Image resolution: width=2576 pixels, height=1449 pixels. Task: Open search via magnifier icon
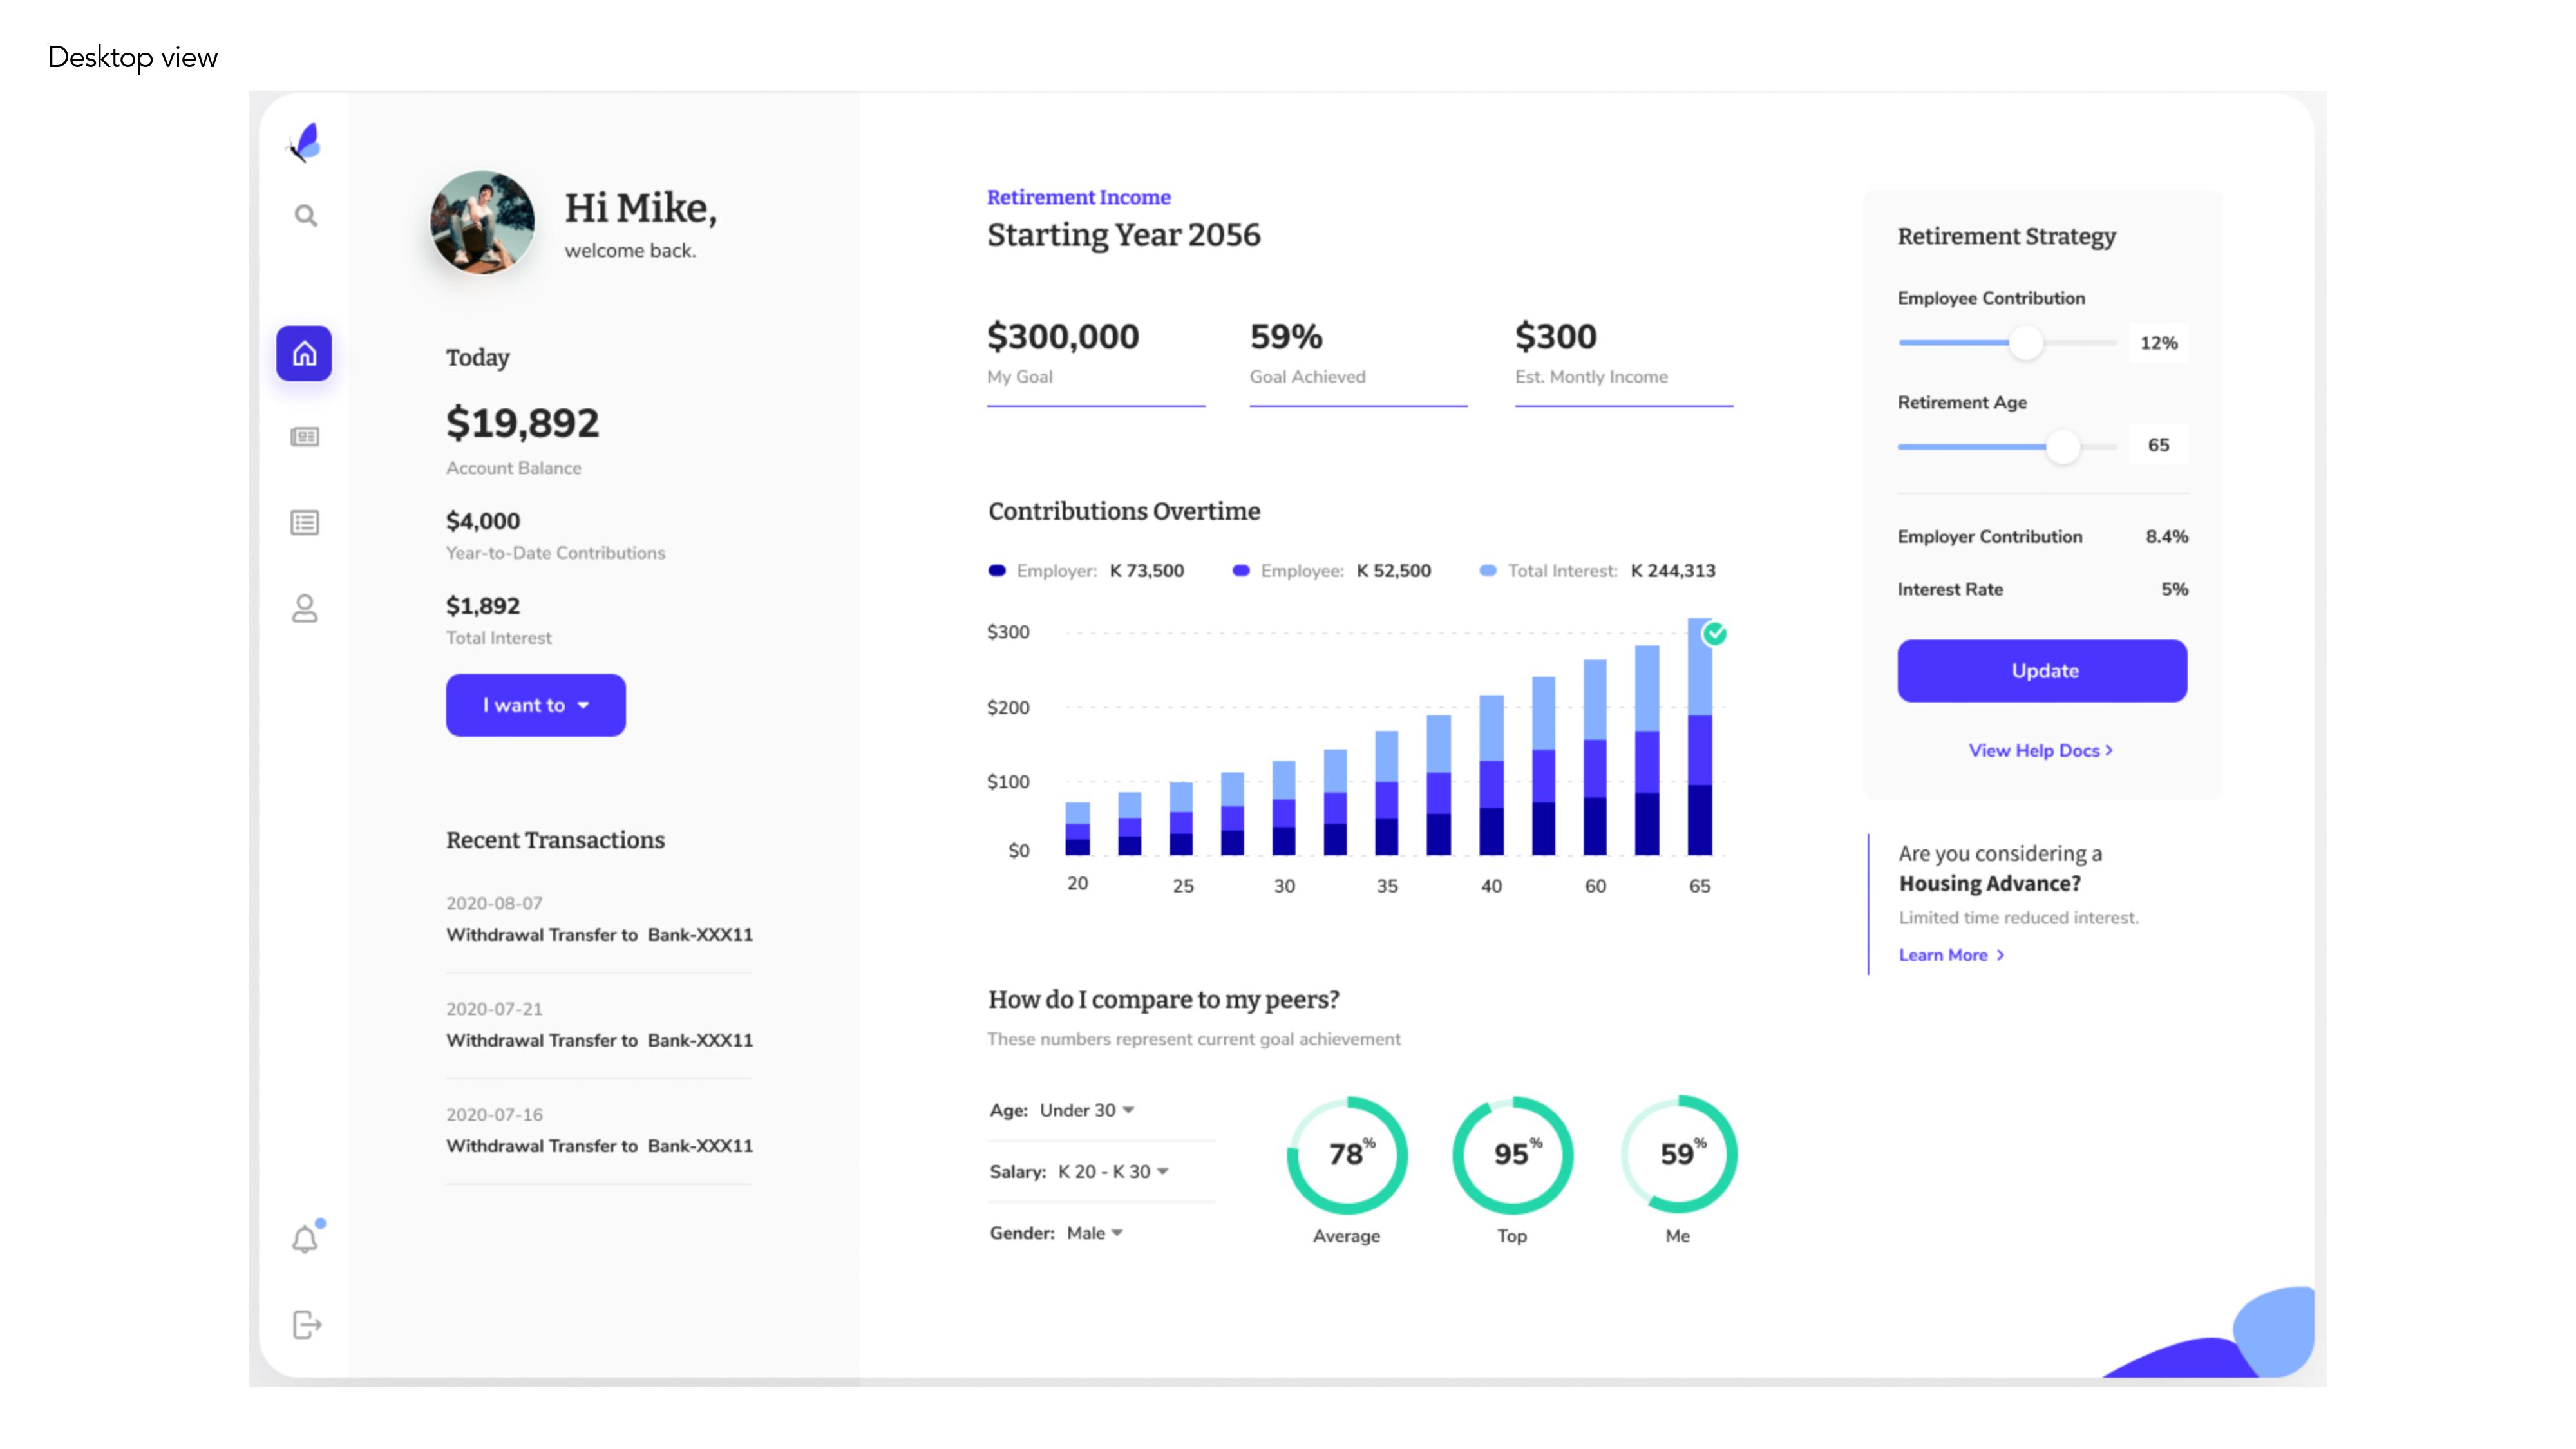click(x=306, y=216)
